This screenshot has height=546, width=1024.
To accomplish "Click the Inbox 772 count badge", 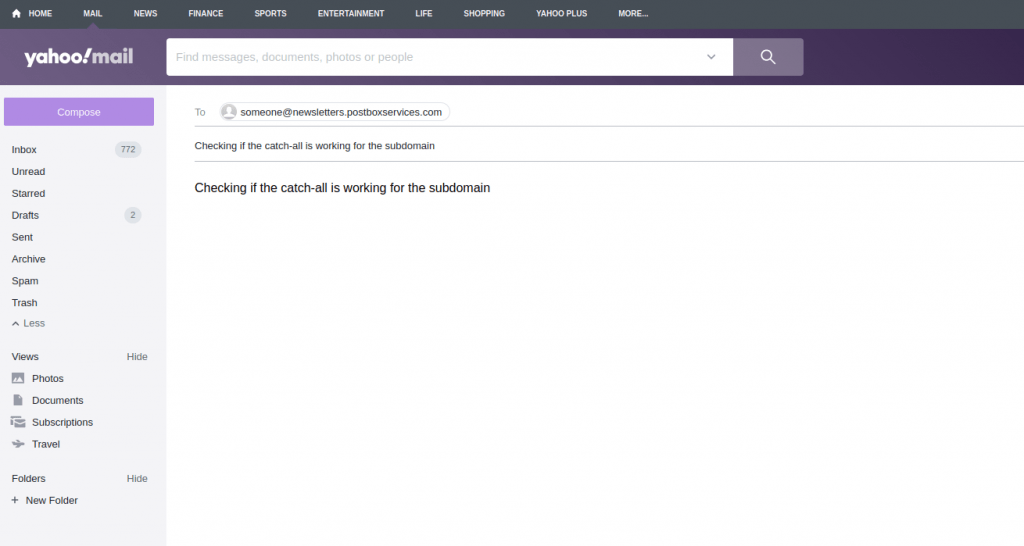I will click(x=128, y=150).
